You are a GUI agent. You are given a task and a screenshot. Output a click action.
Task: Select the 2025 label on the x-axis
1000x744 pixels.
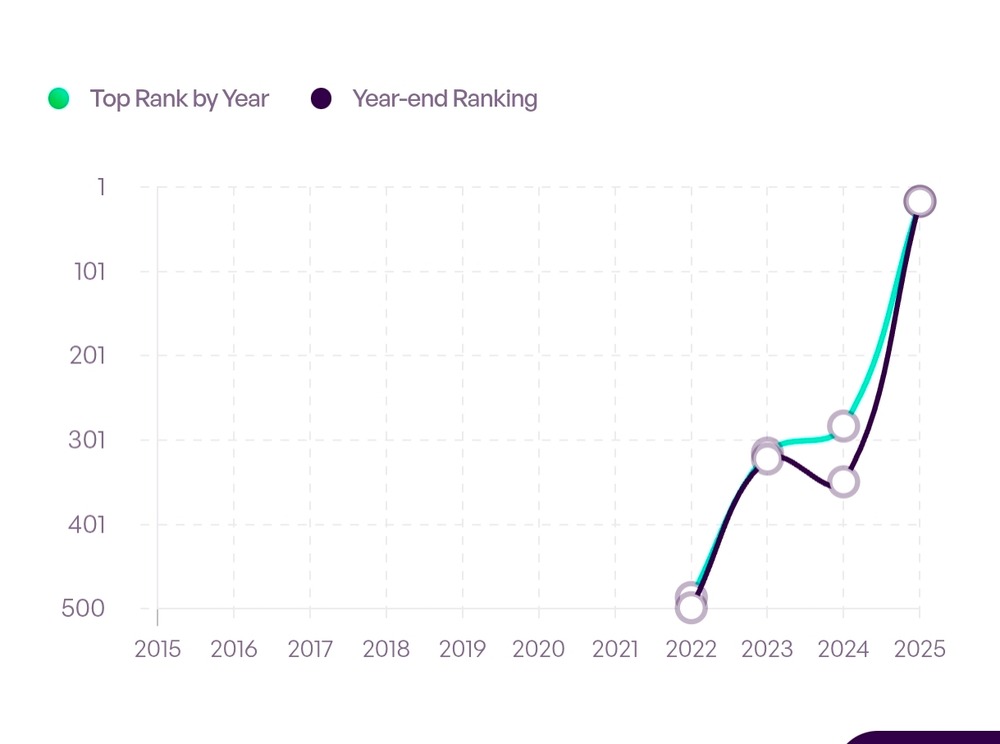click(920, 648)
